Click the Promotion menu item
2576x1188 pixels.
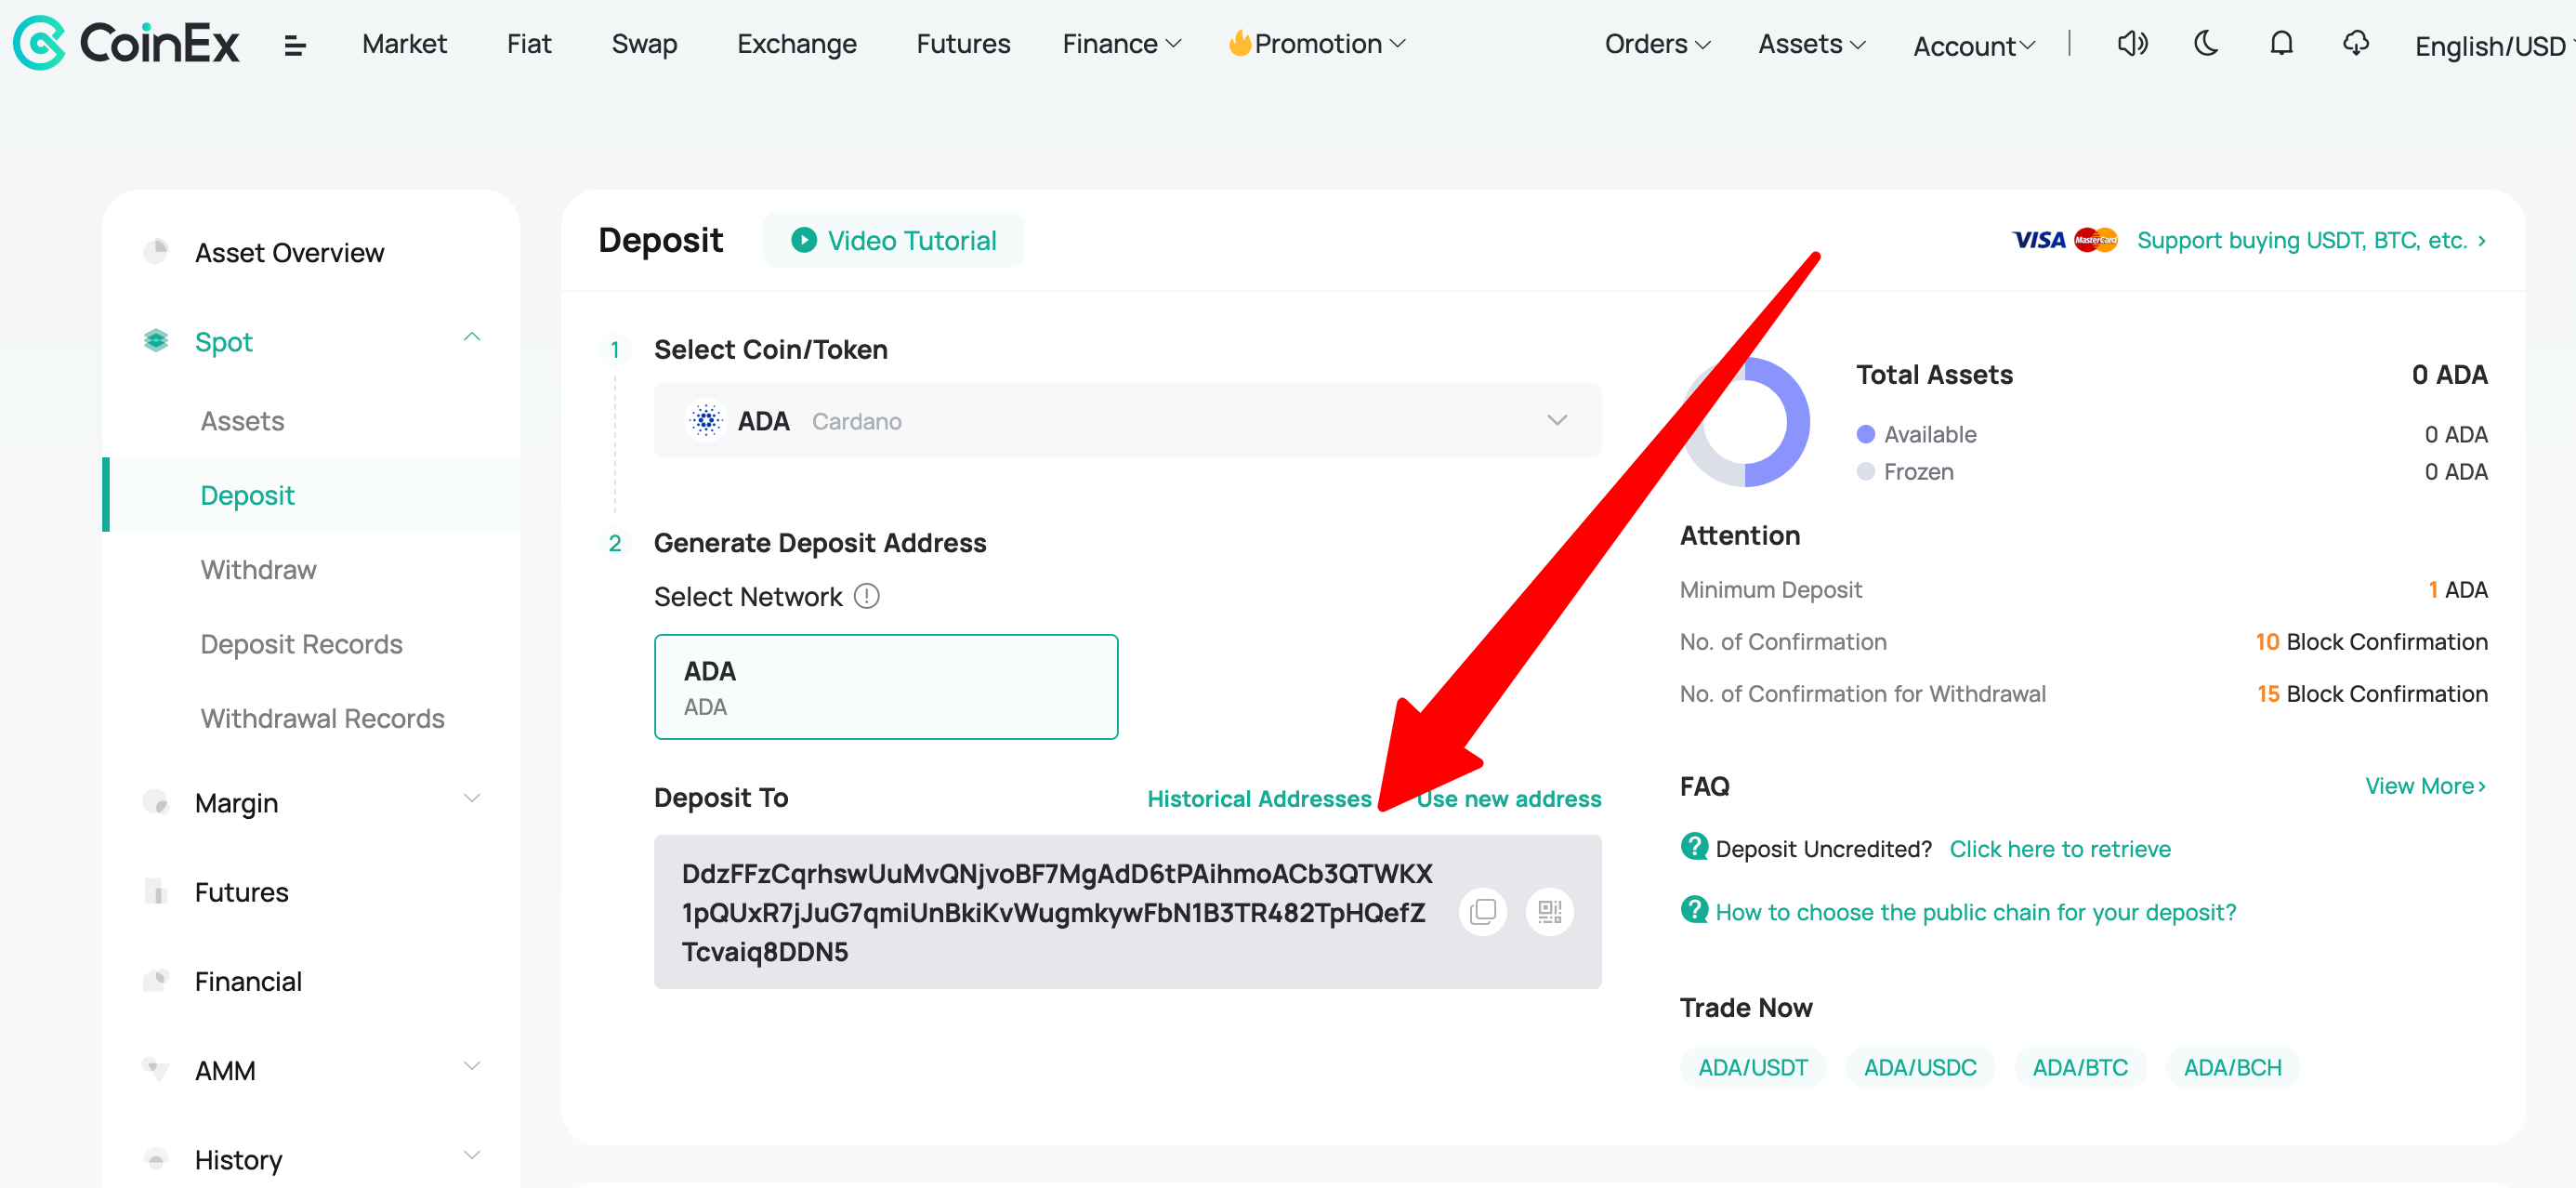pyautogui.click(x=1314, y=45)
